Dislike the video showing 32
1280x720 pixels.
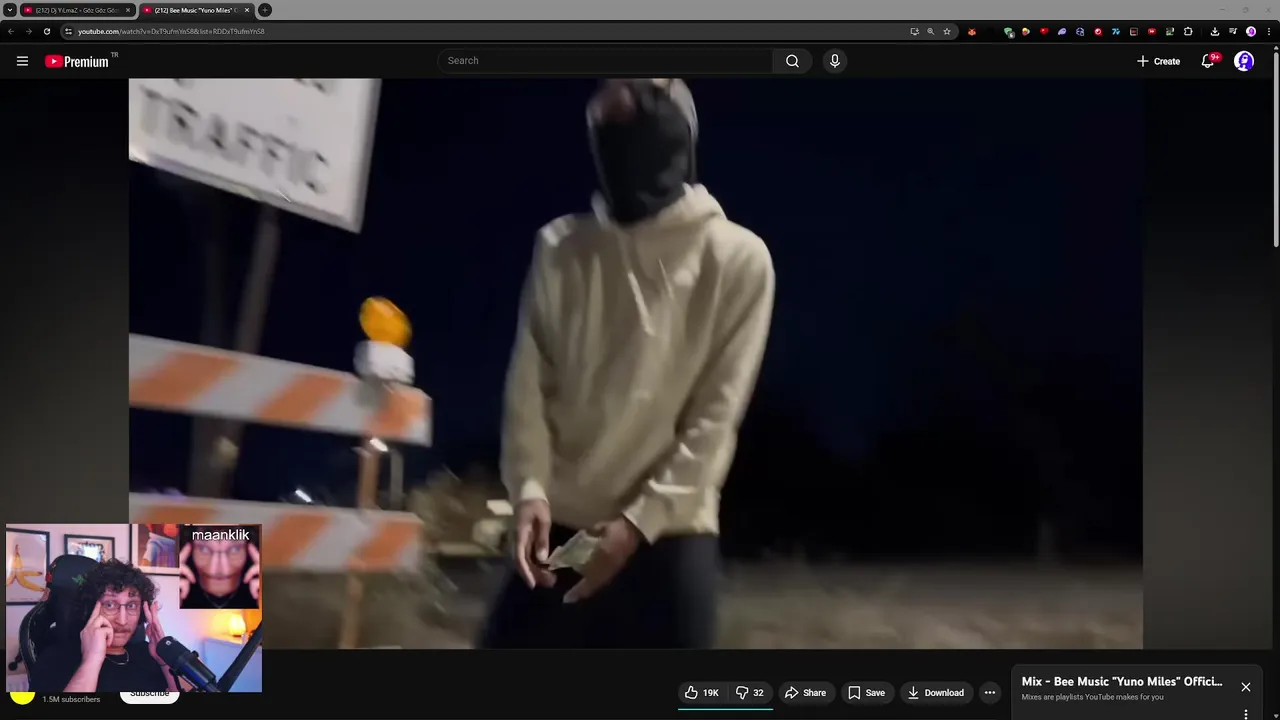(750, 692)
